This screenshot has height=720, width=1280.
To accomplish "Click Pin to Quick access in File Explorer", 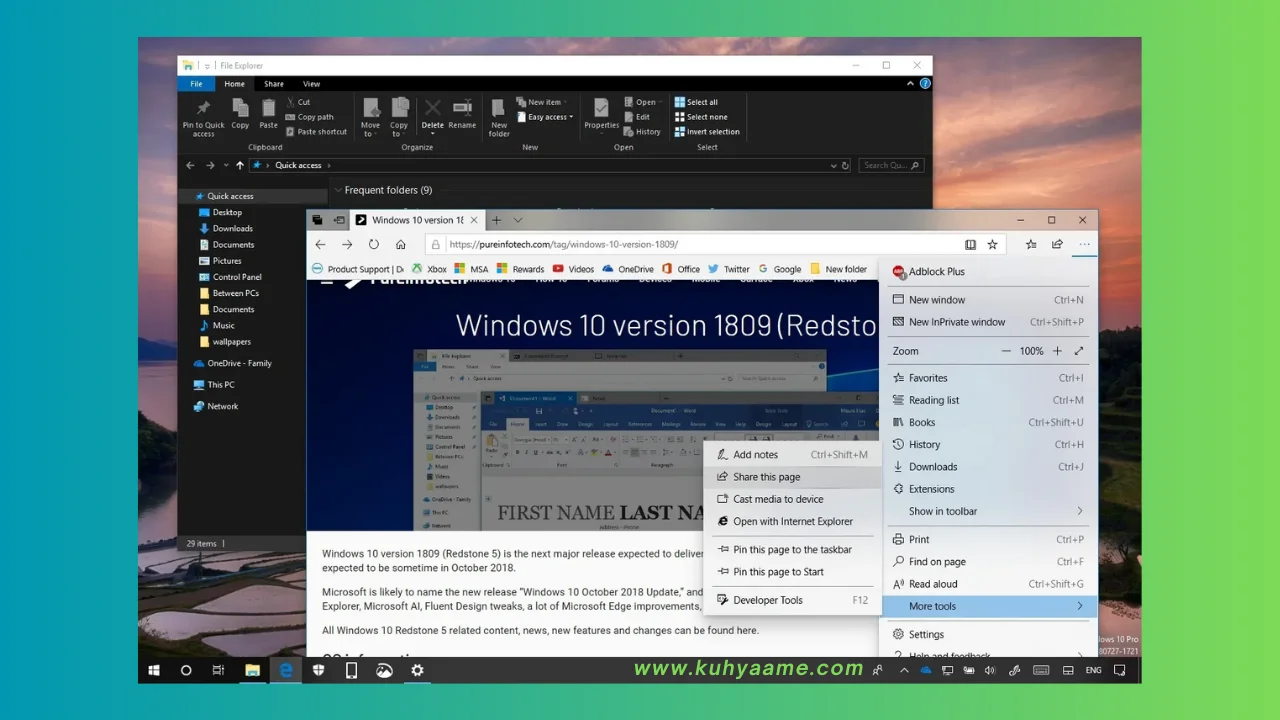I will 204,118.
